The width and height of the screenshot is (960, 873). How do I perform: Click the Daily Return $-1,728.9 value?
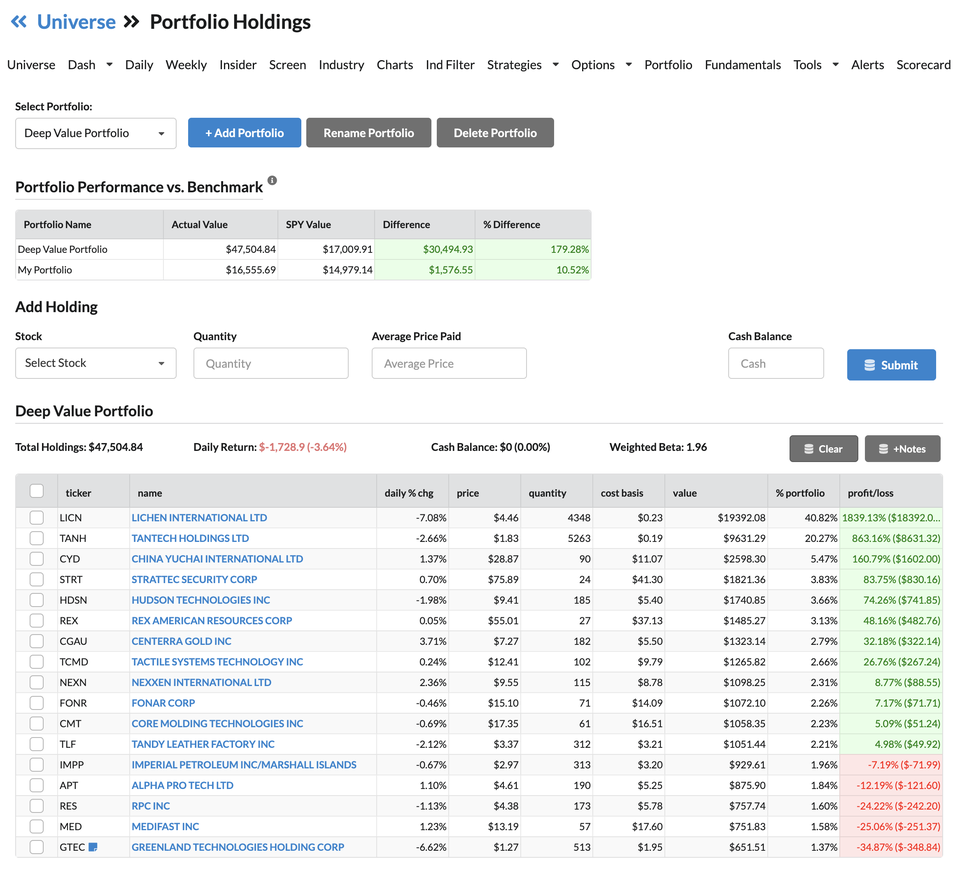point(303,448)
